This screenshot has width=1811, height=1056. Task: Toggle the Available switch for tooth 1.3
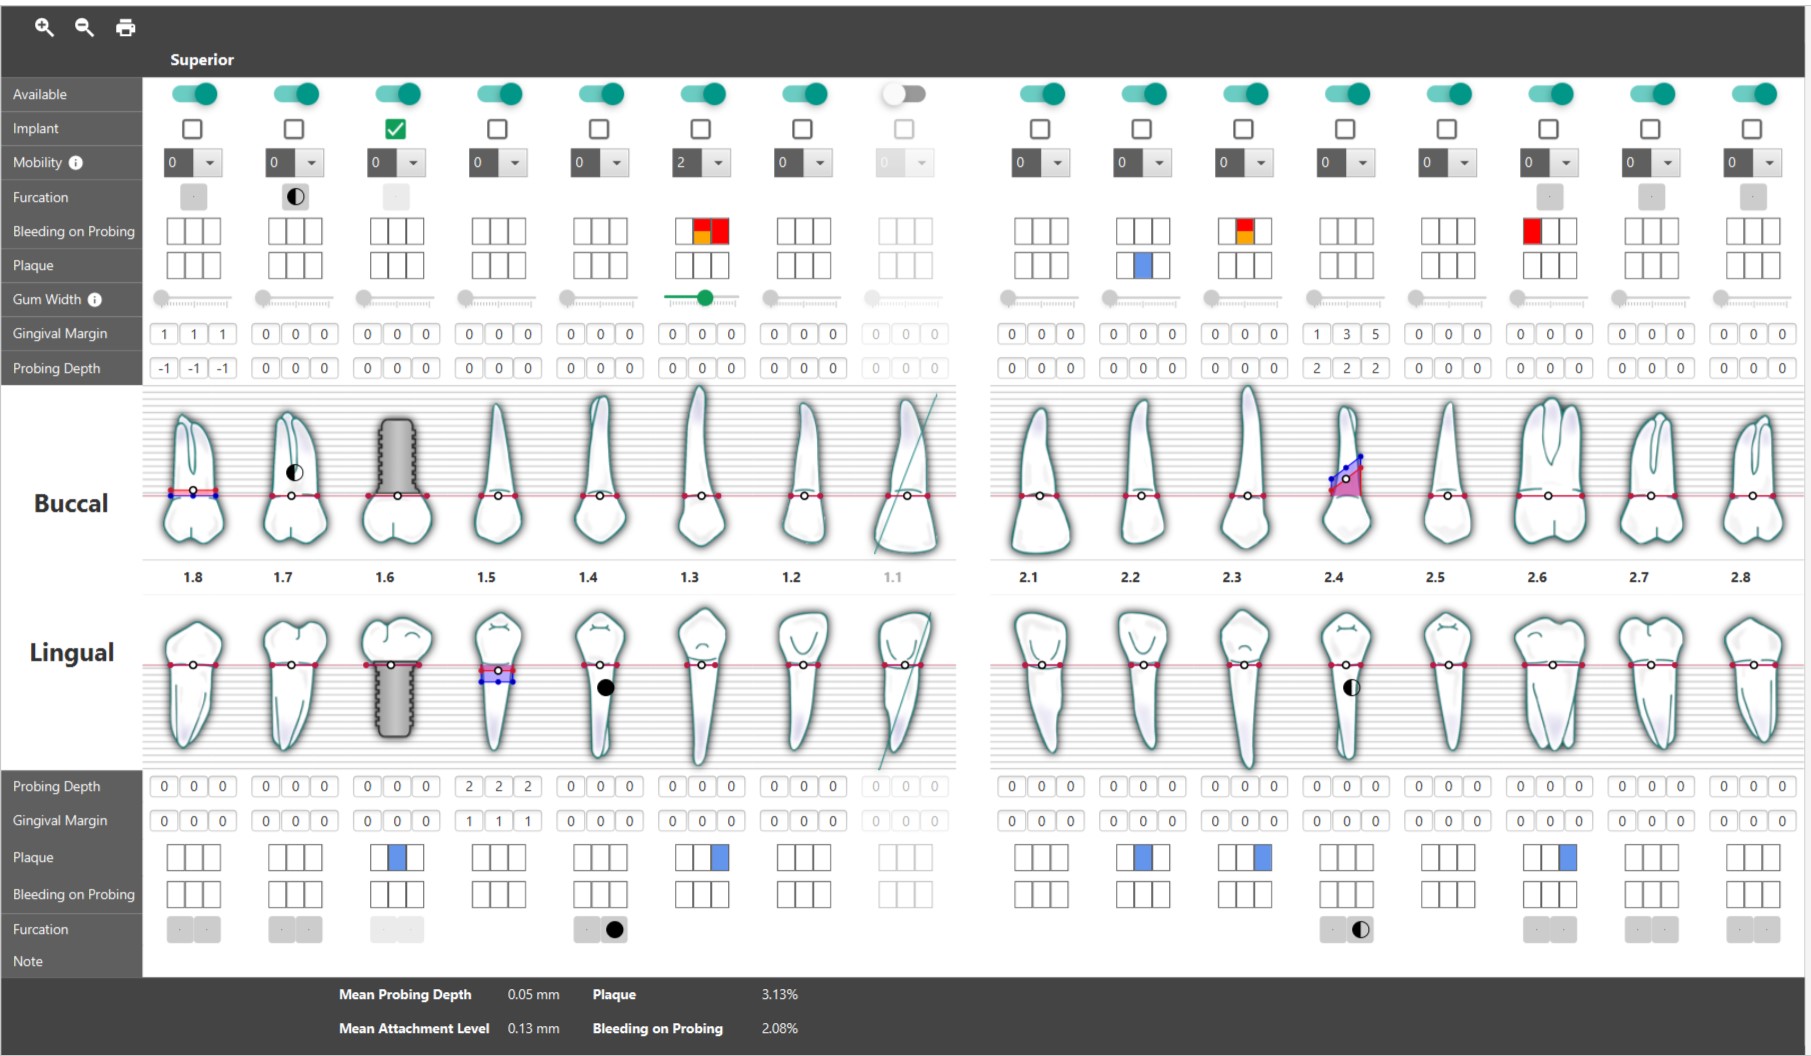[703, 94]
